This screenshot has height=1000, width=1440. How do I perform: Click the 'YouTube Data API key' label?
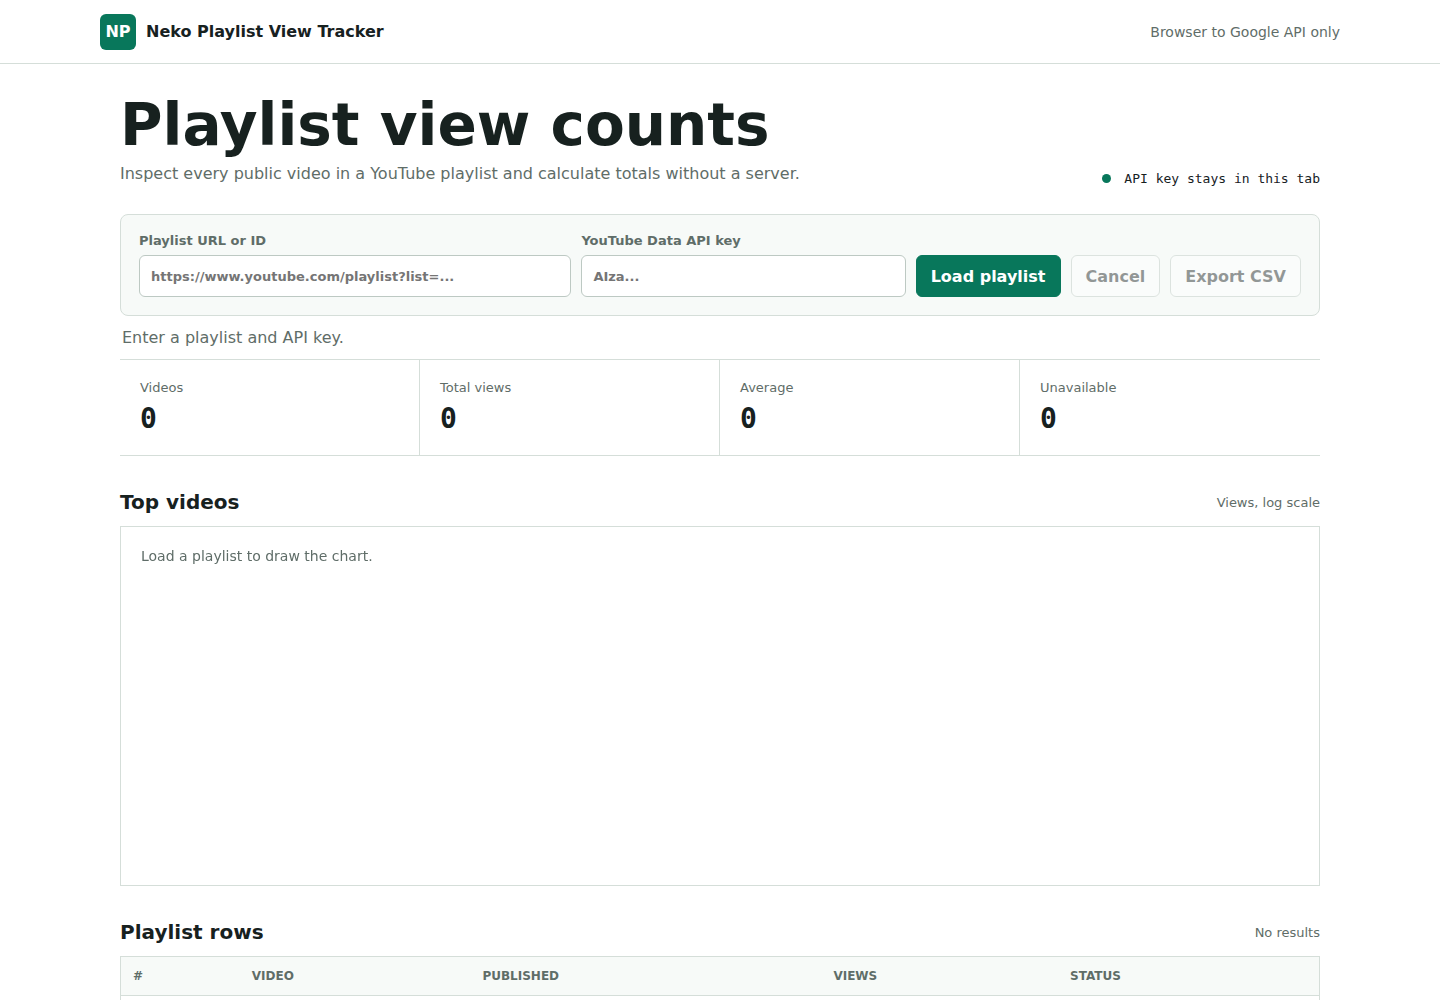(661, 241)
